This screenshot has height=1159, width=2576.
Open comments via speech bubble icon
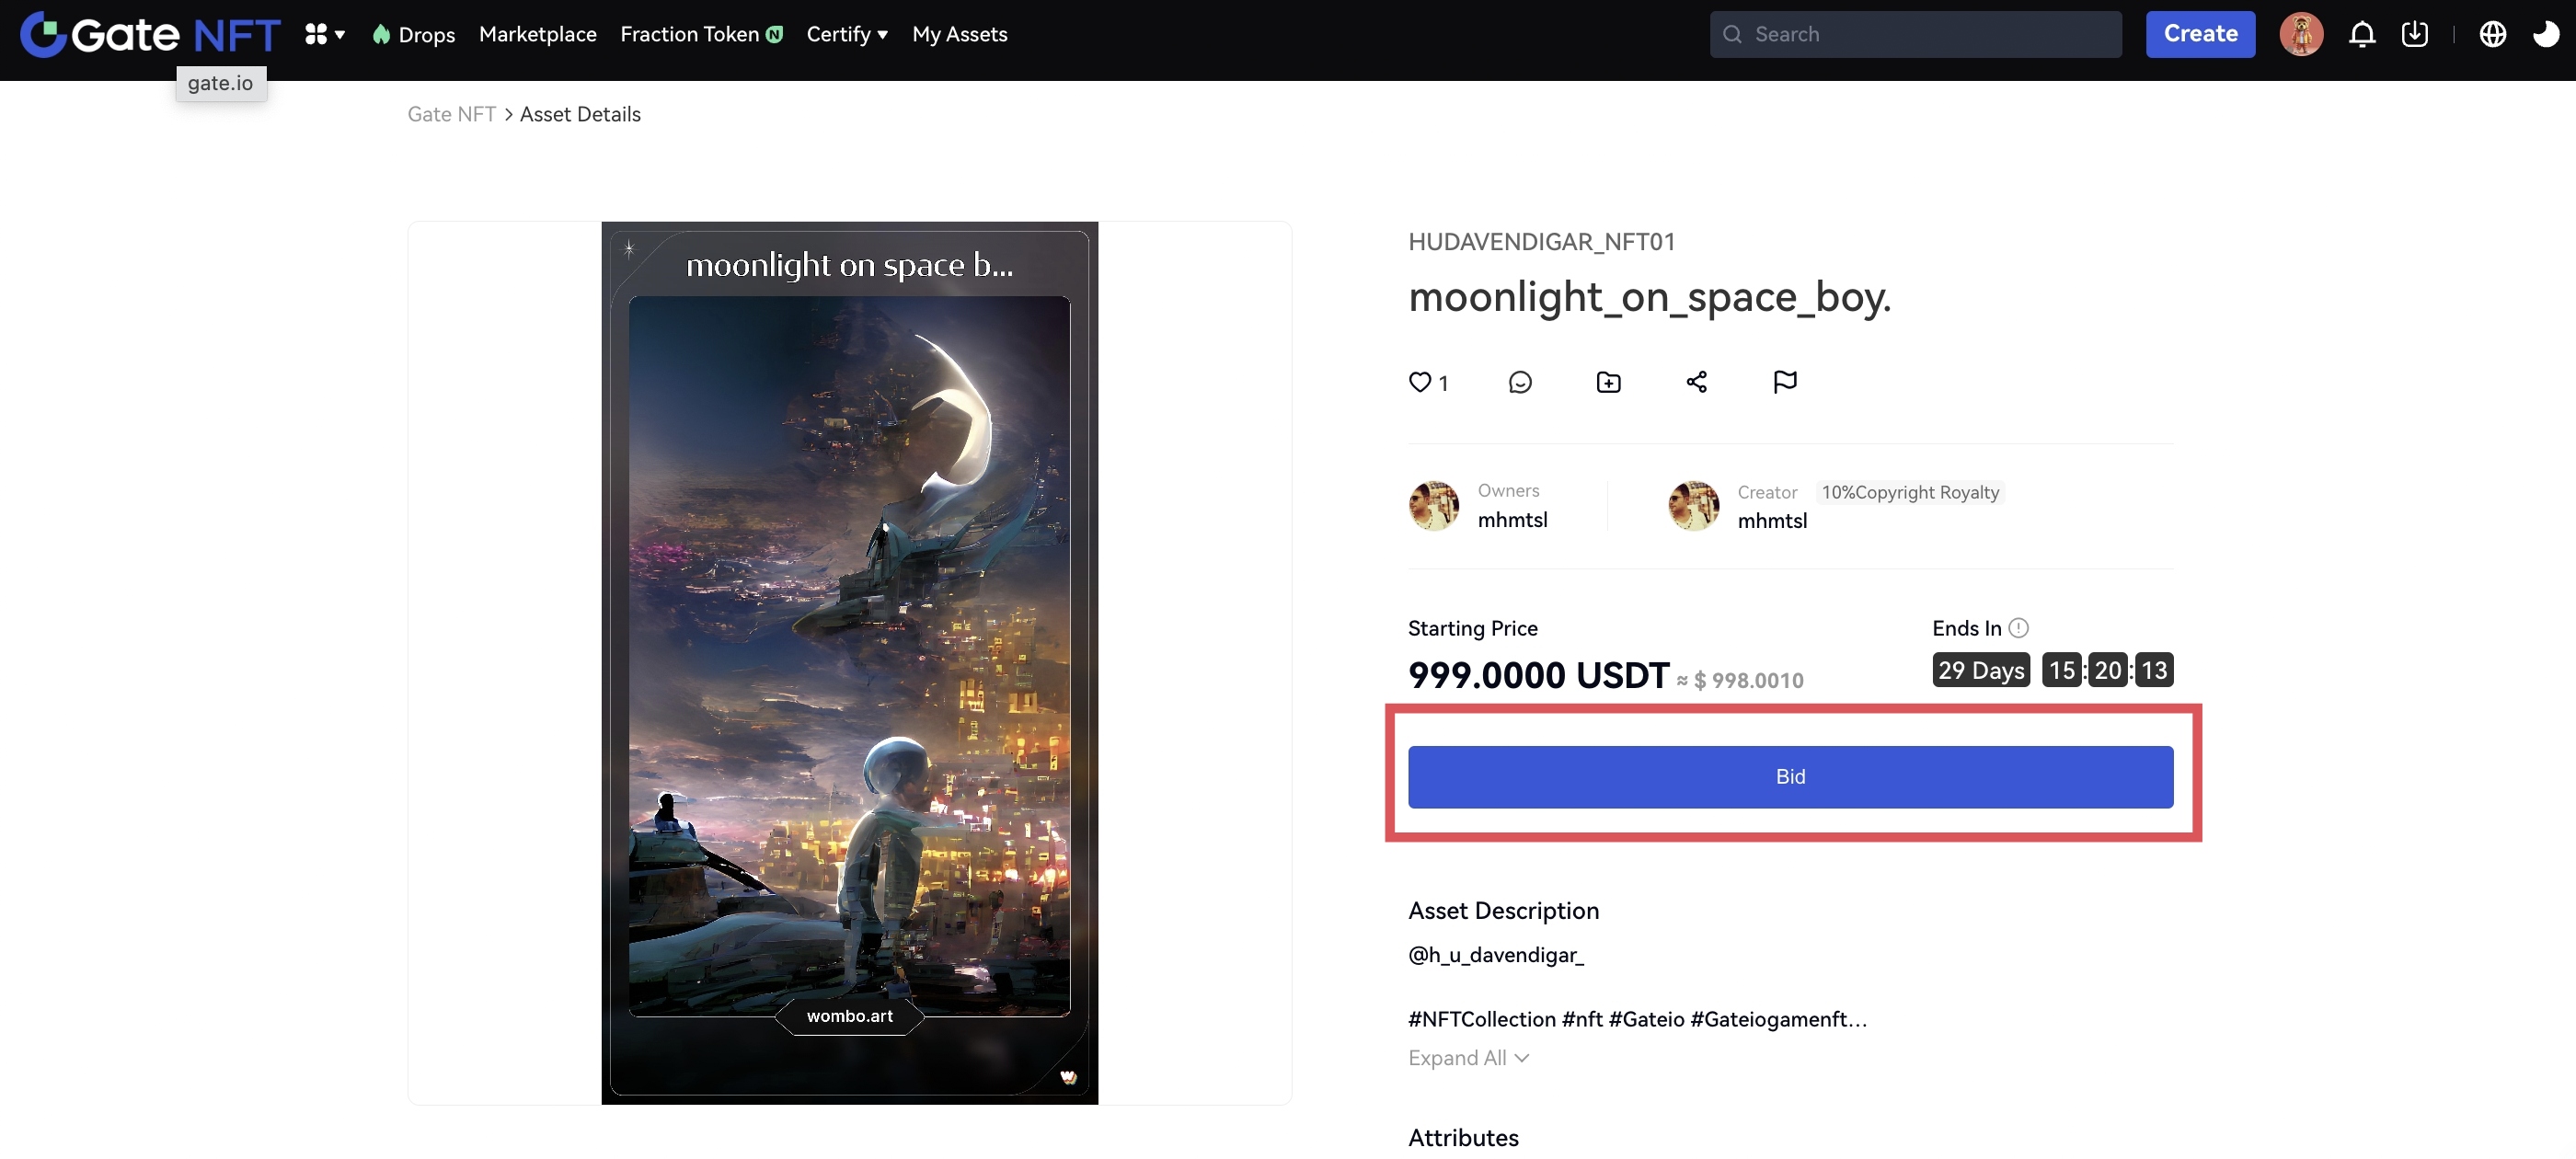(1519, 382)
